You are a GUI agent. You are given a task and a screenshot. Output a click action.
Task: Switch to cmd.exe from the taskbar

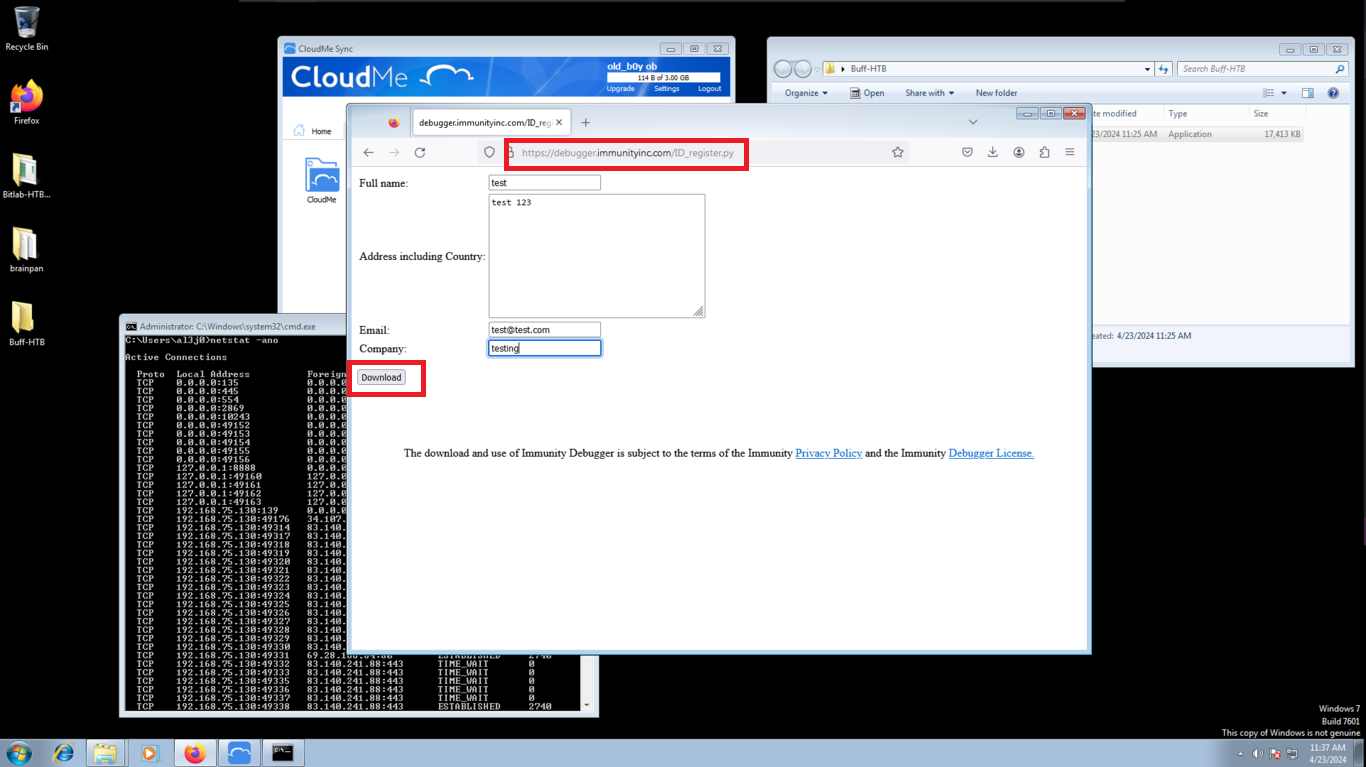tap(283, 753)
